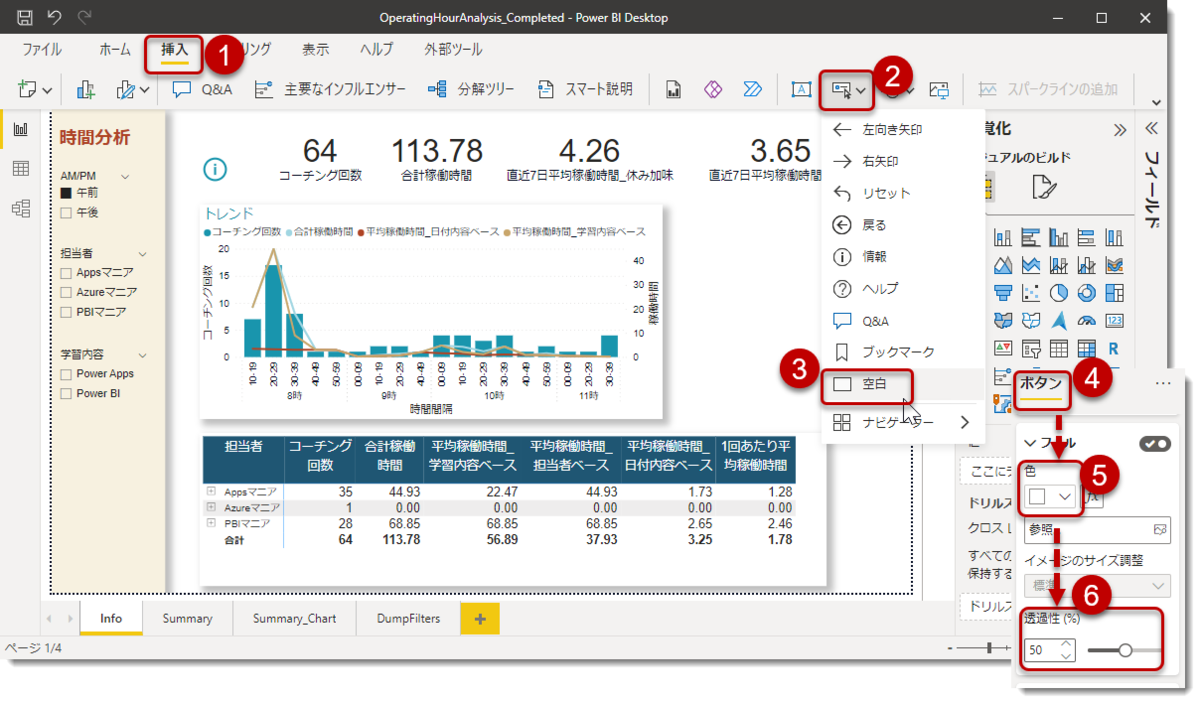1200x703 pixels.
Task: Click the transparency value field showing 50
Action: pos(1049,650)
